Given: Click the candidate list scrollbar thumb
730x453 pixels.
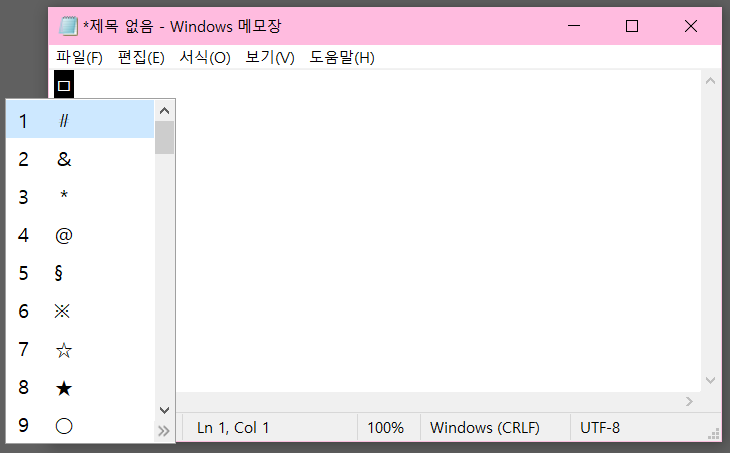Looking at the screenshot, I should (x=164, y=137).
